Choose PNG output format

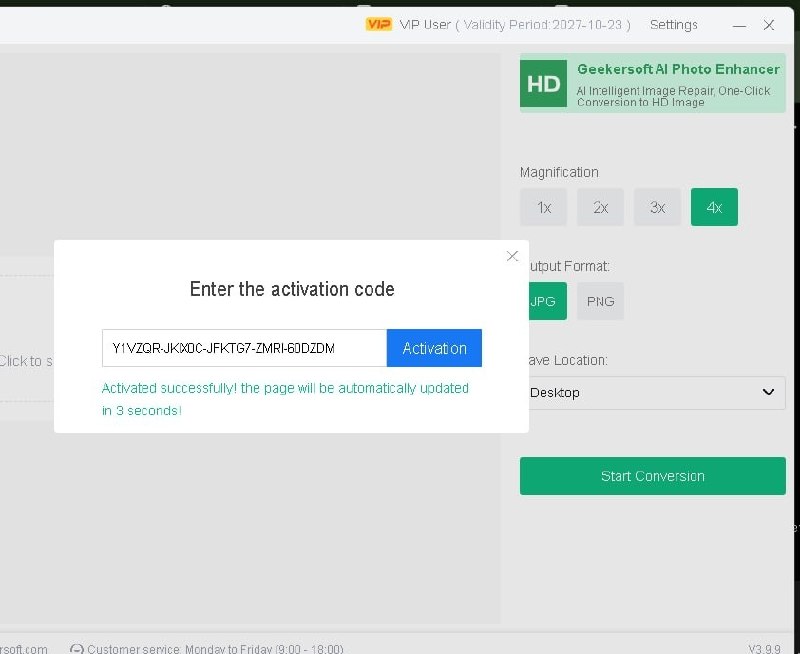tap(601, 301)
